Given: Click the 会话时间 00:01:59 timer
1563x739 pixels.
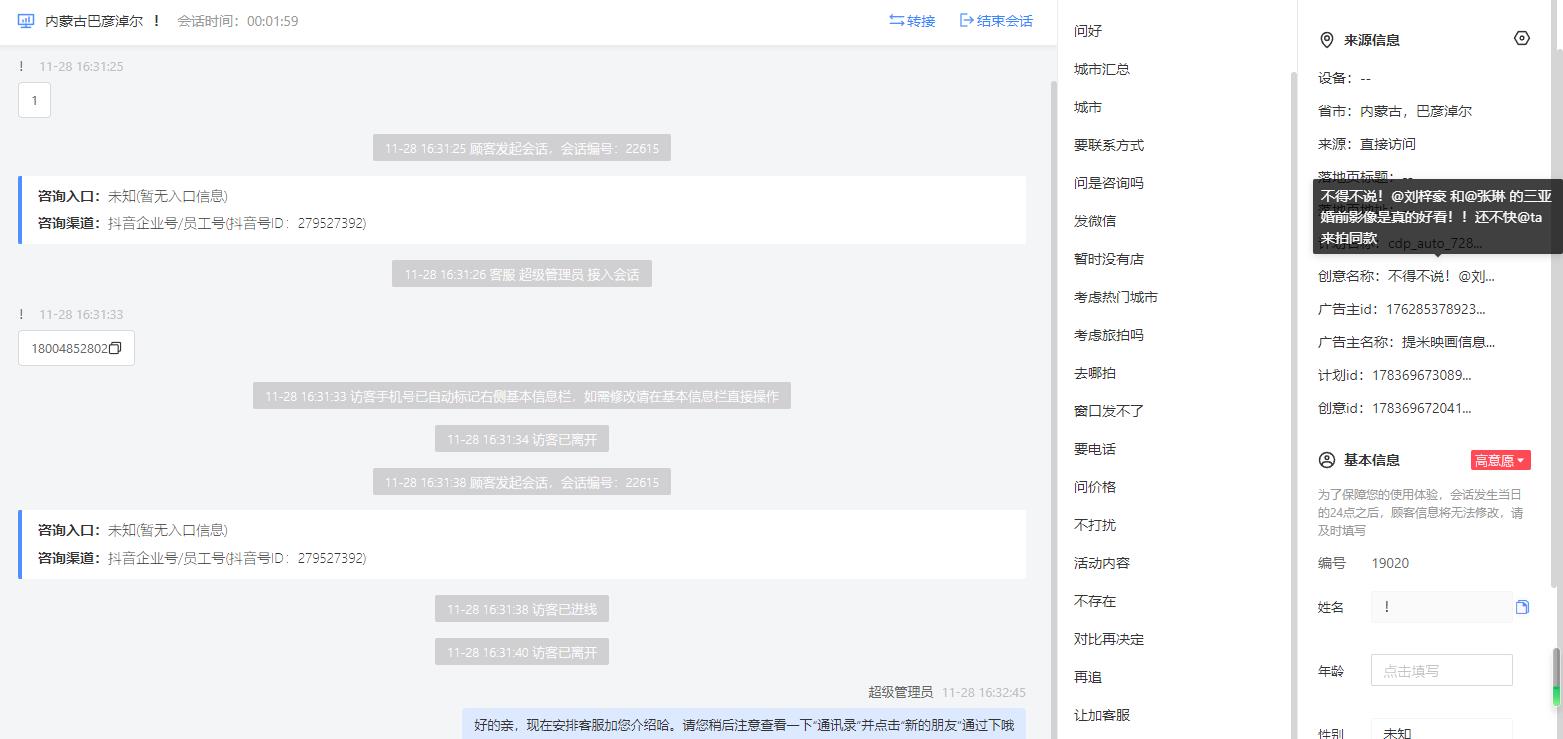Looking at the screenshot, I should (238, 21).
